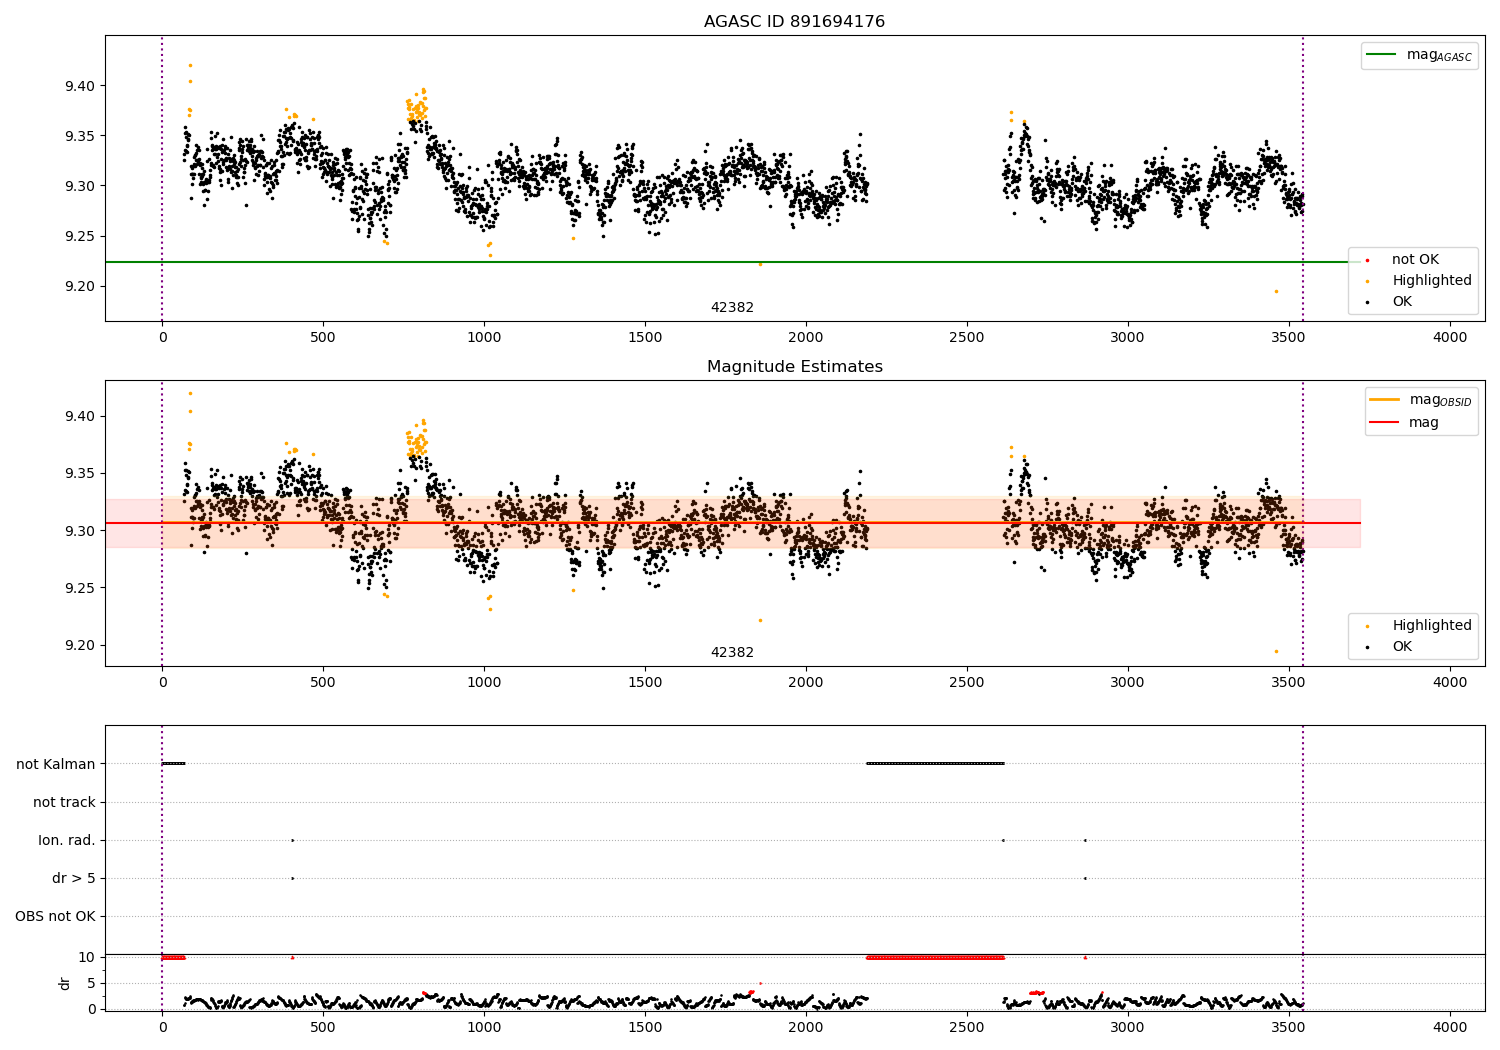Click the 'Magnitude Estimates' plot title

pos(794,367)
